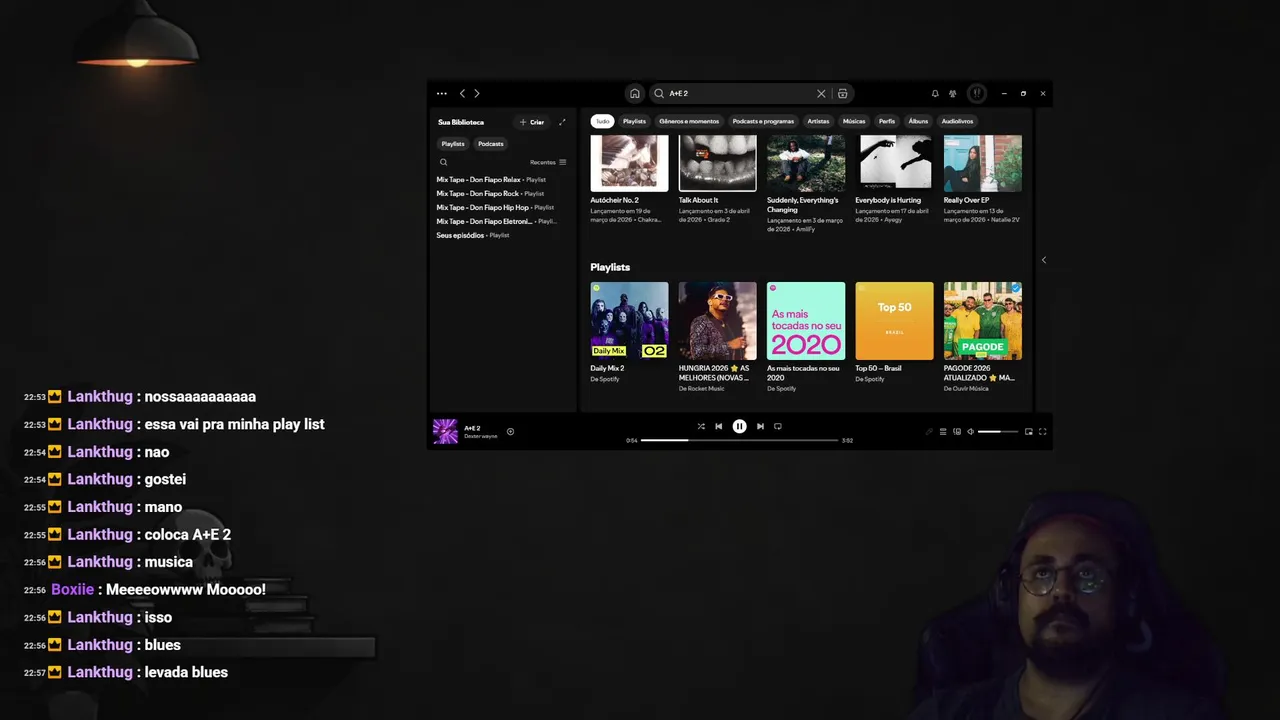
Task: Click the A+E 2 search input field
Action: (740, 93)
